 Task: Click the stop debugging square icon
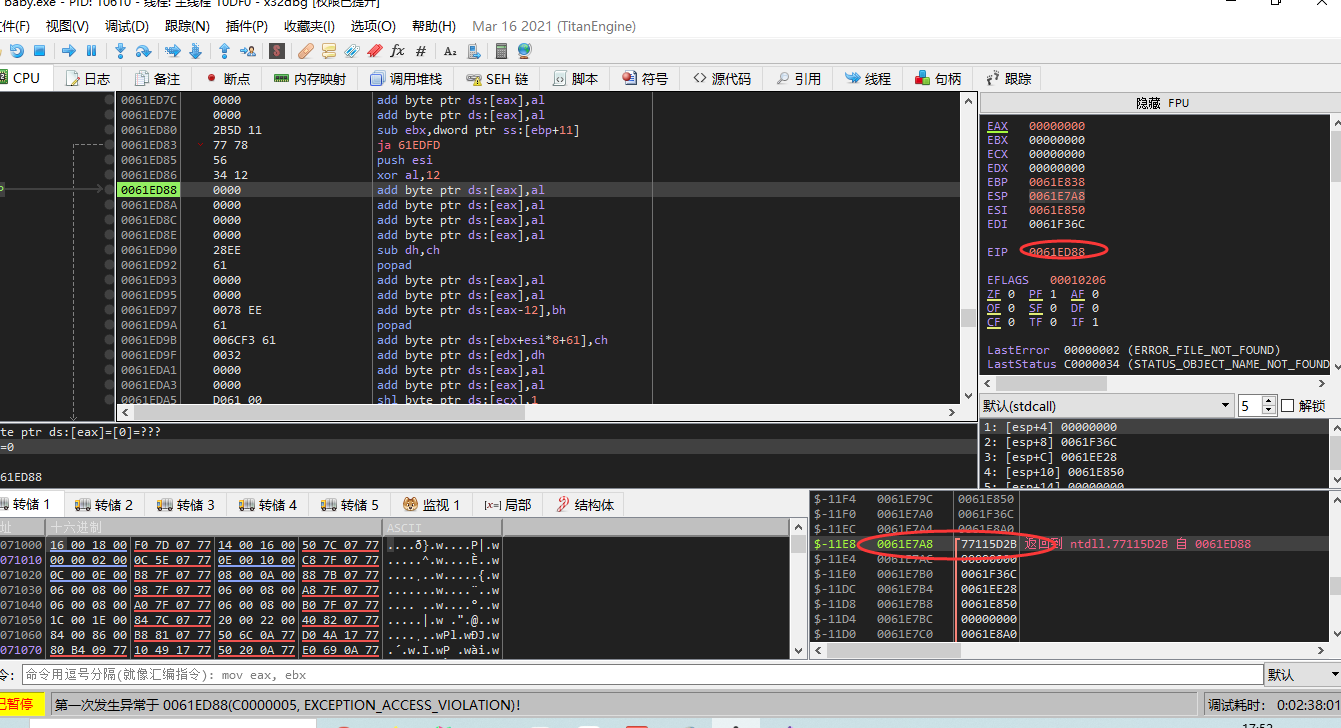[39, 51]
